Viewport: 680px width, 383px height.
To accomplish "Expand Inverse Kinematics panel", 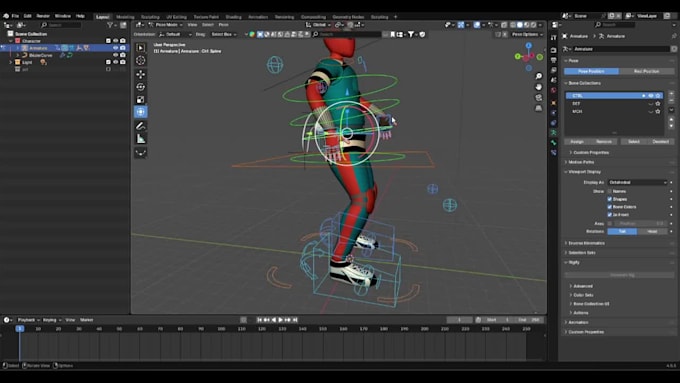I will point(586,243).
